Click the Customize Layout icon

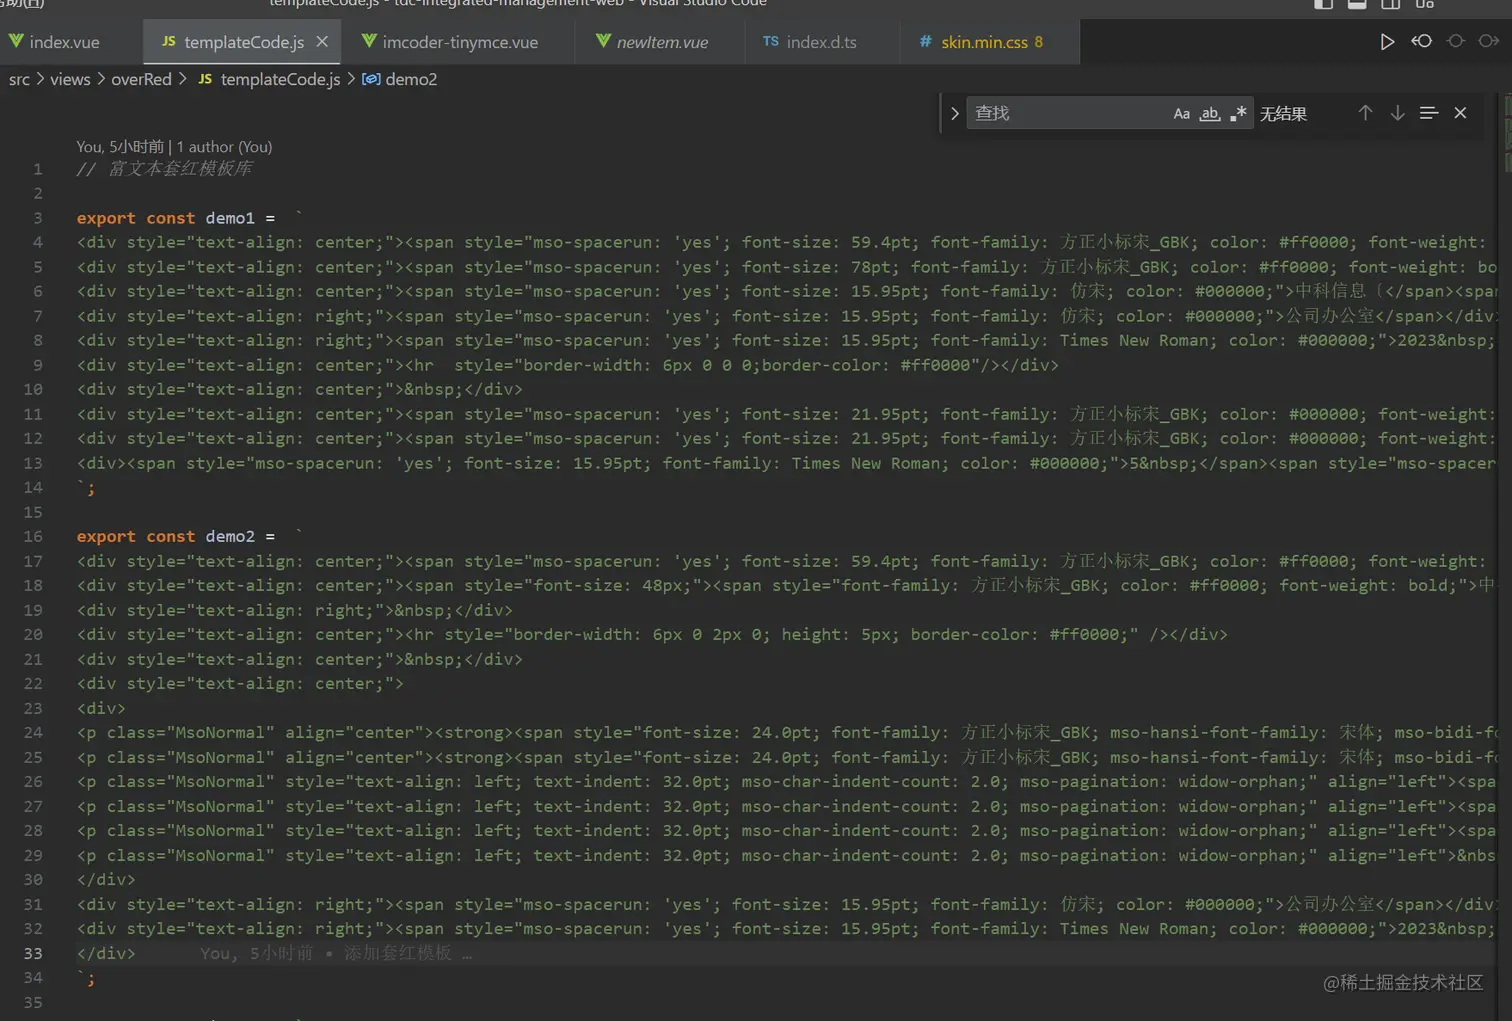pos(1425,5)
